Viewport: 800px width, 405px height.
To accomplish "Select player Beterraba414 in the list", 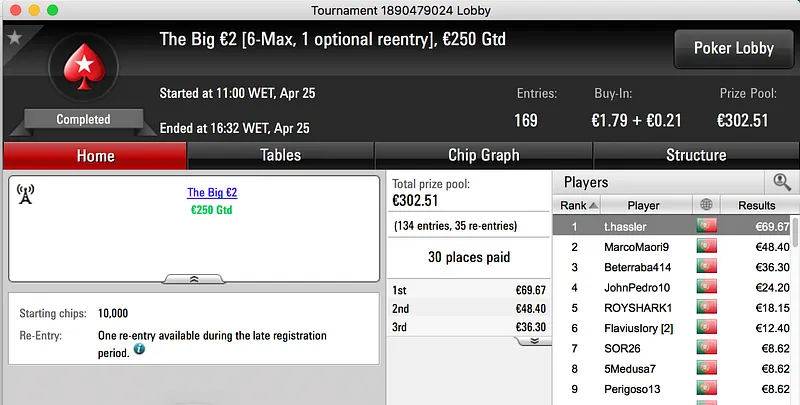I will click(x=643, y=267).
